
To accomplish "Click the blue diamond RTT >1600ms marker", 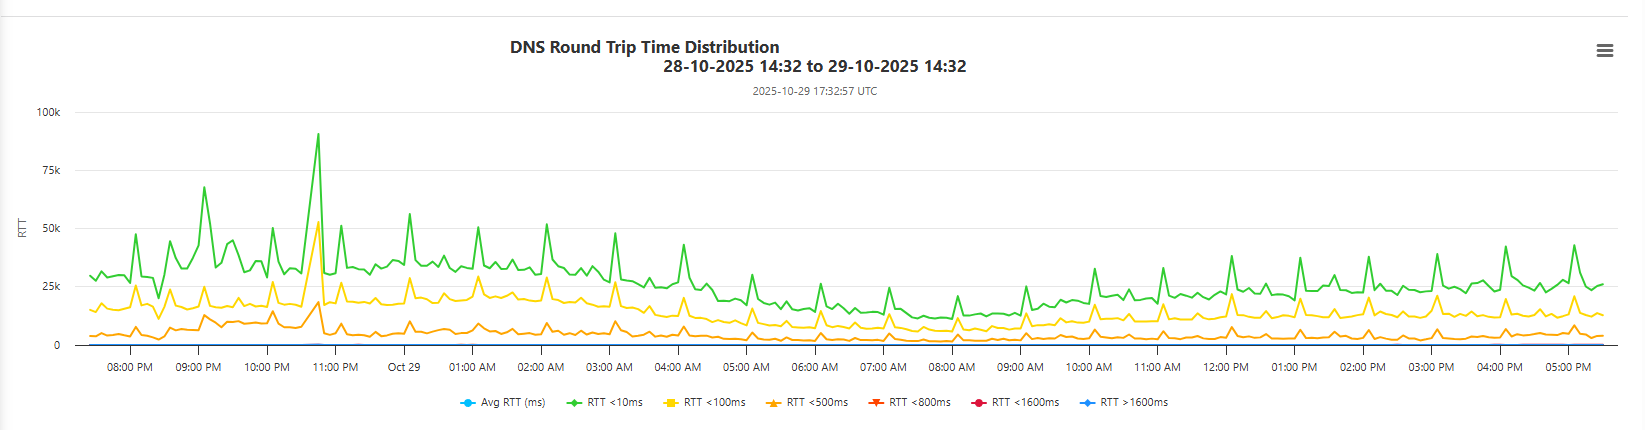I will click(x=1087, y=403).
